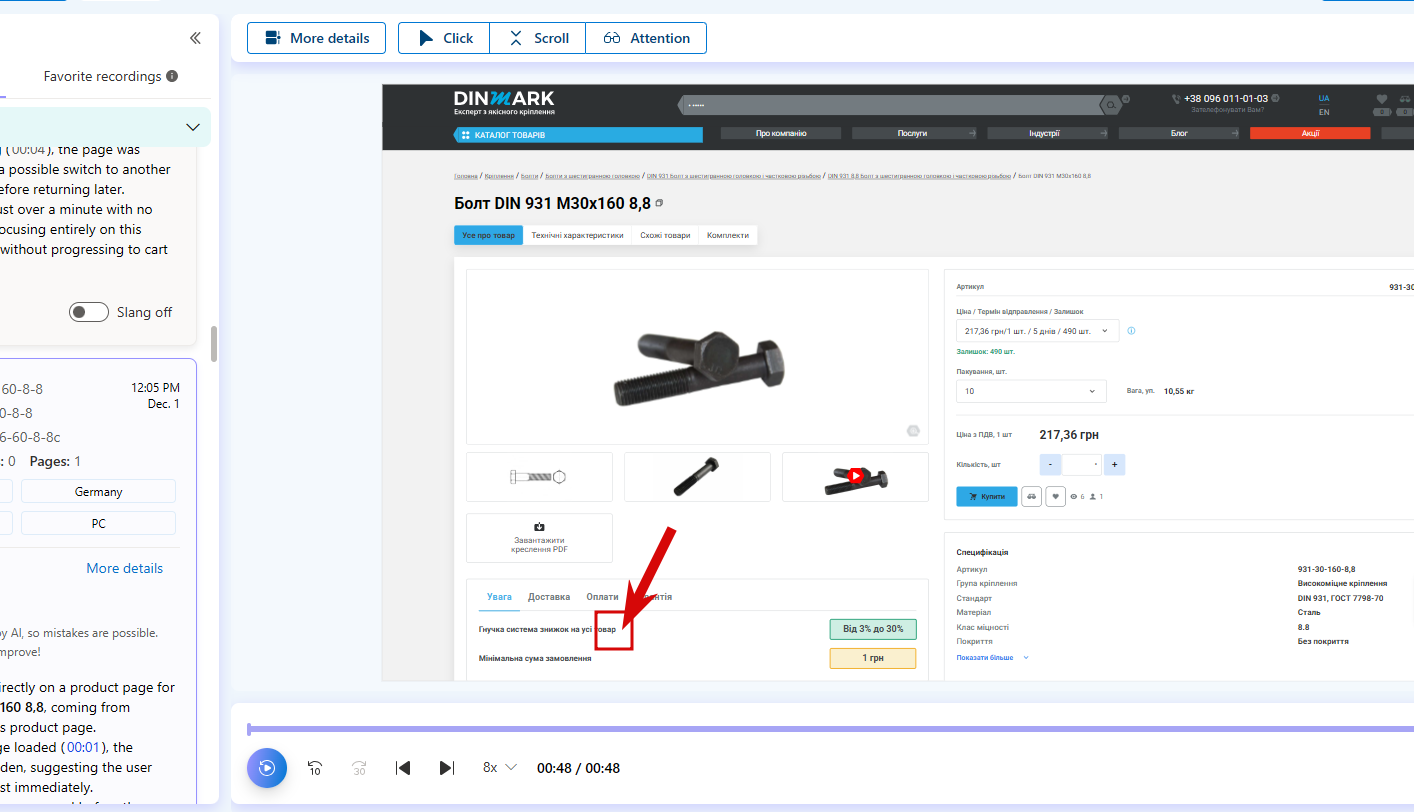Switch site language to UA
The height and width of the screenshot is (812, 1414).
(1324, 99)
